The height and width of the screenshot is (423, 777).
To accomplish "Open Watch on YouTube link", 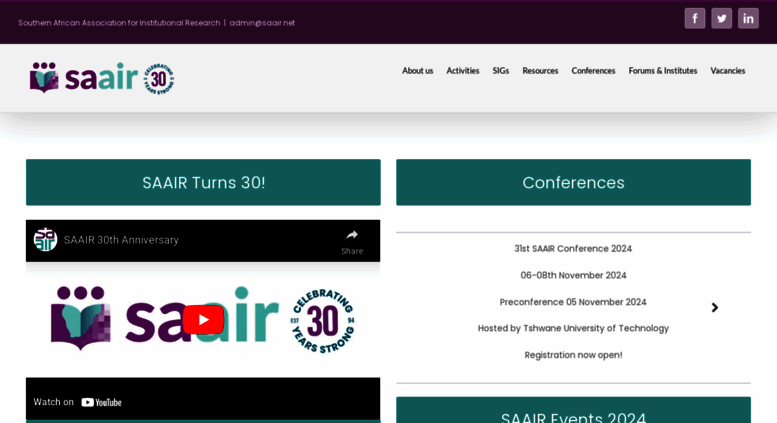I will [x=77, y=402].
